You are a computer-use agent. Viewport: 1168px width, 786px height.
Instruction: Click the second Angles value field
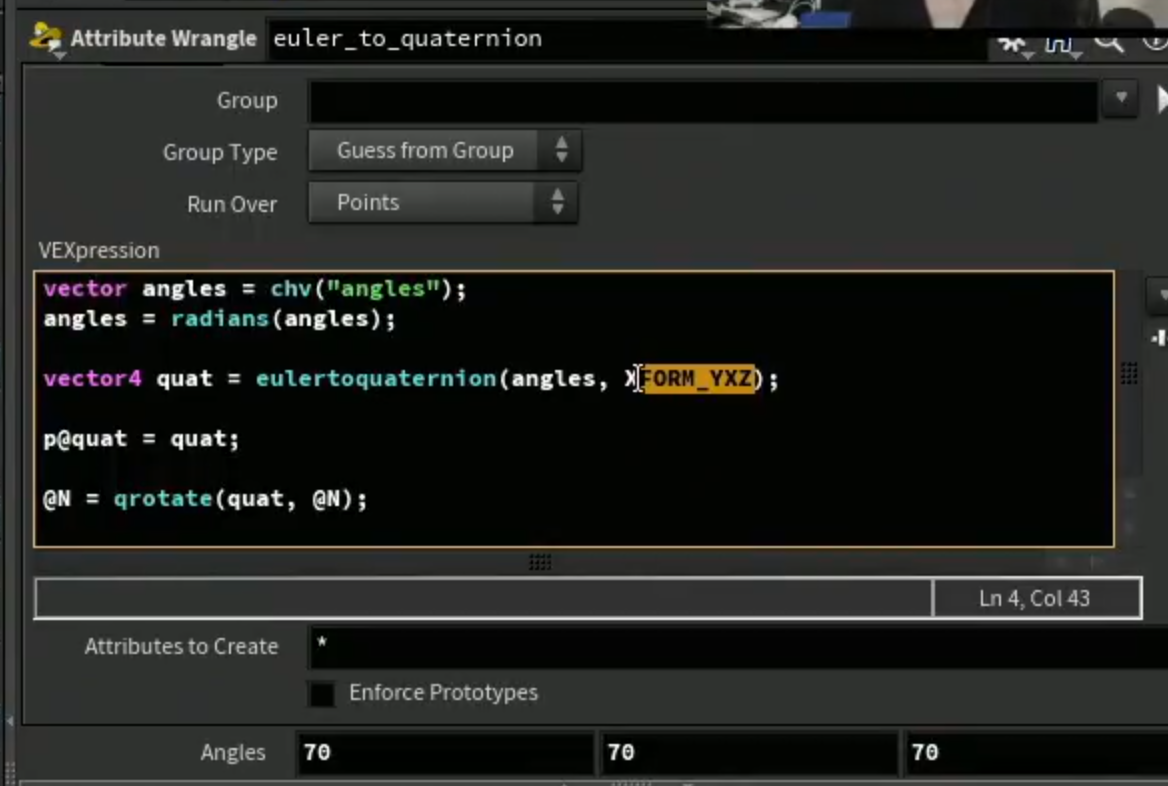749,752
